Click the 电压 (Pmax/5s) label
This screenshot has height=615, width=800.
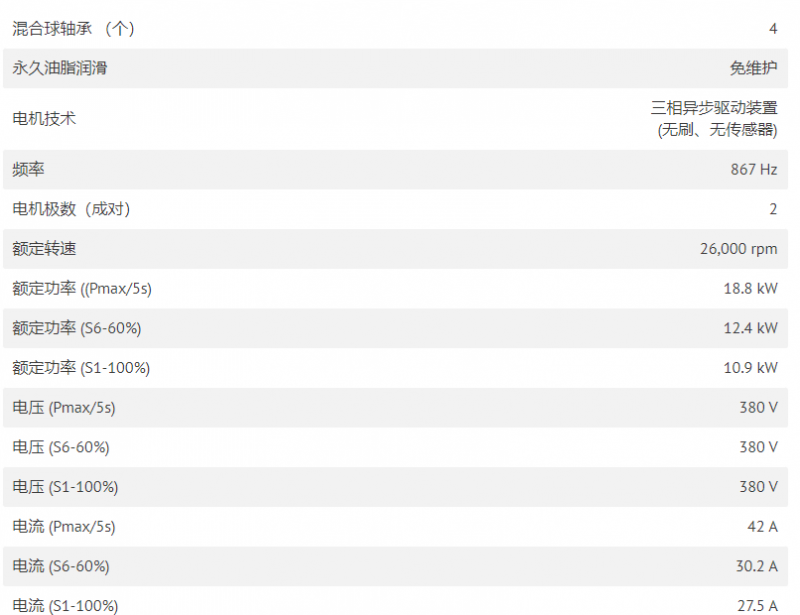64,408
